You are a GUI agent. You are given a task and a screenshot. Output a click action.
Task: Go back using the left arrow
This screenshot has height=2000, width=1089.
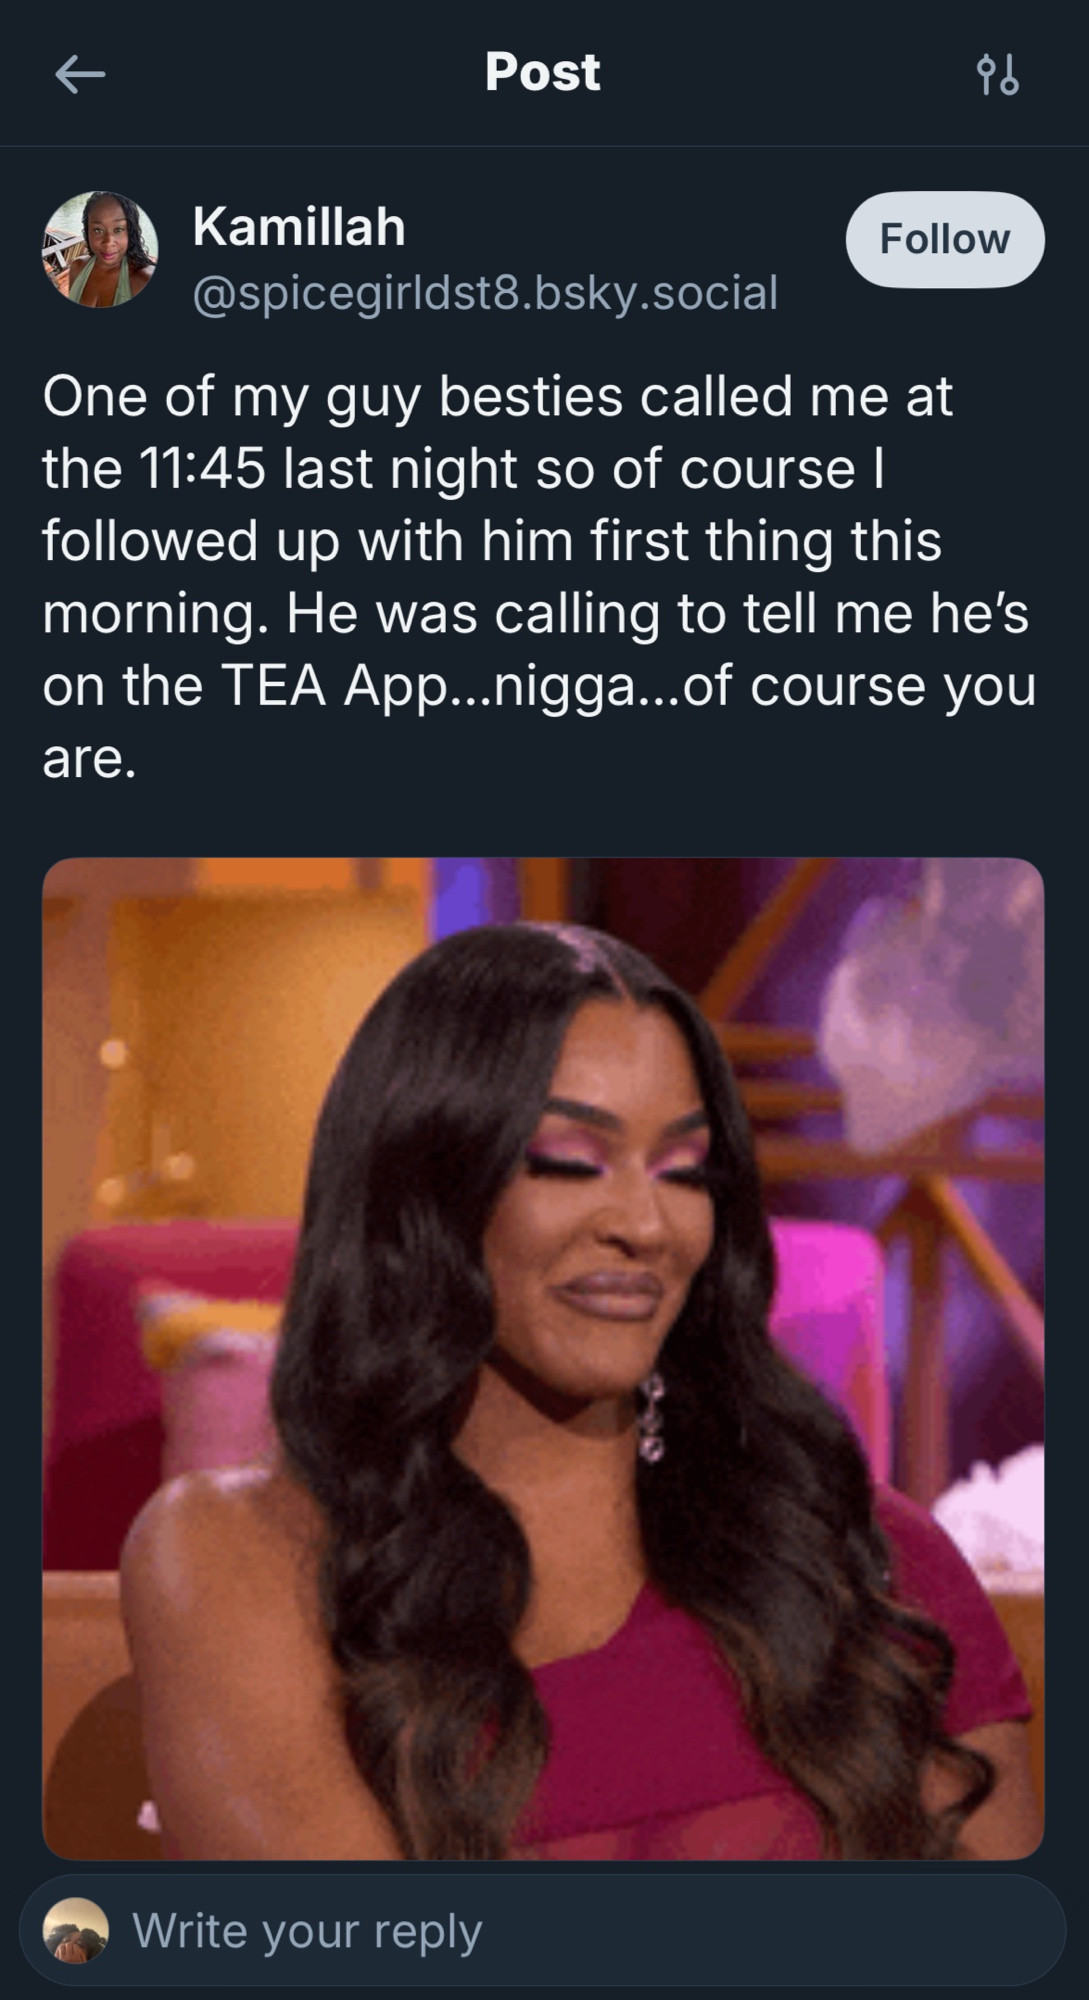click(80, 74)
